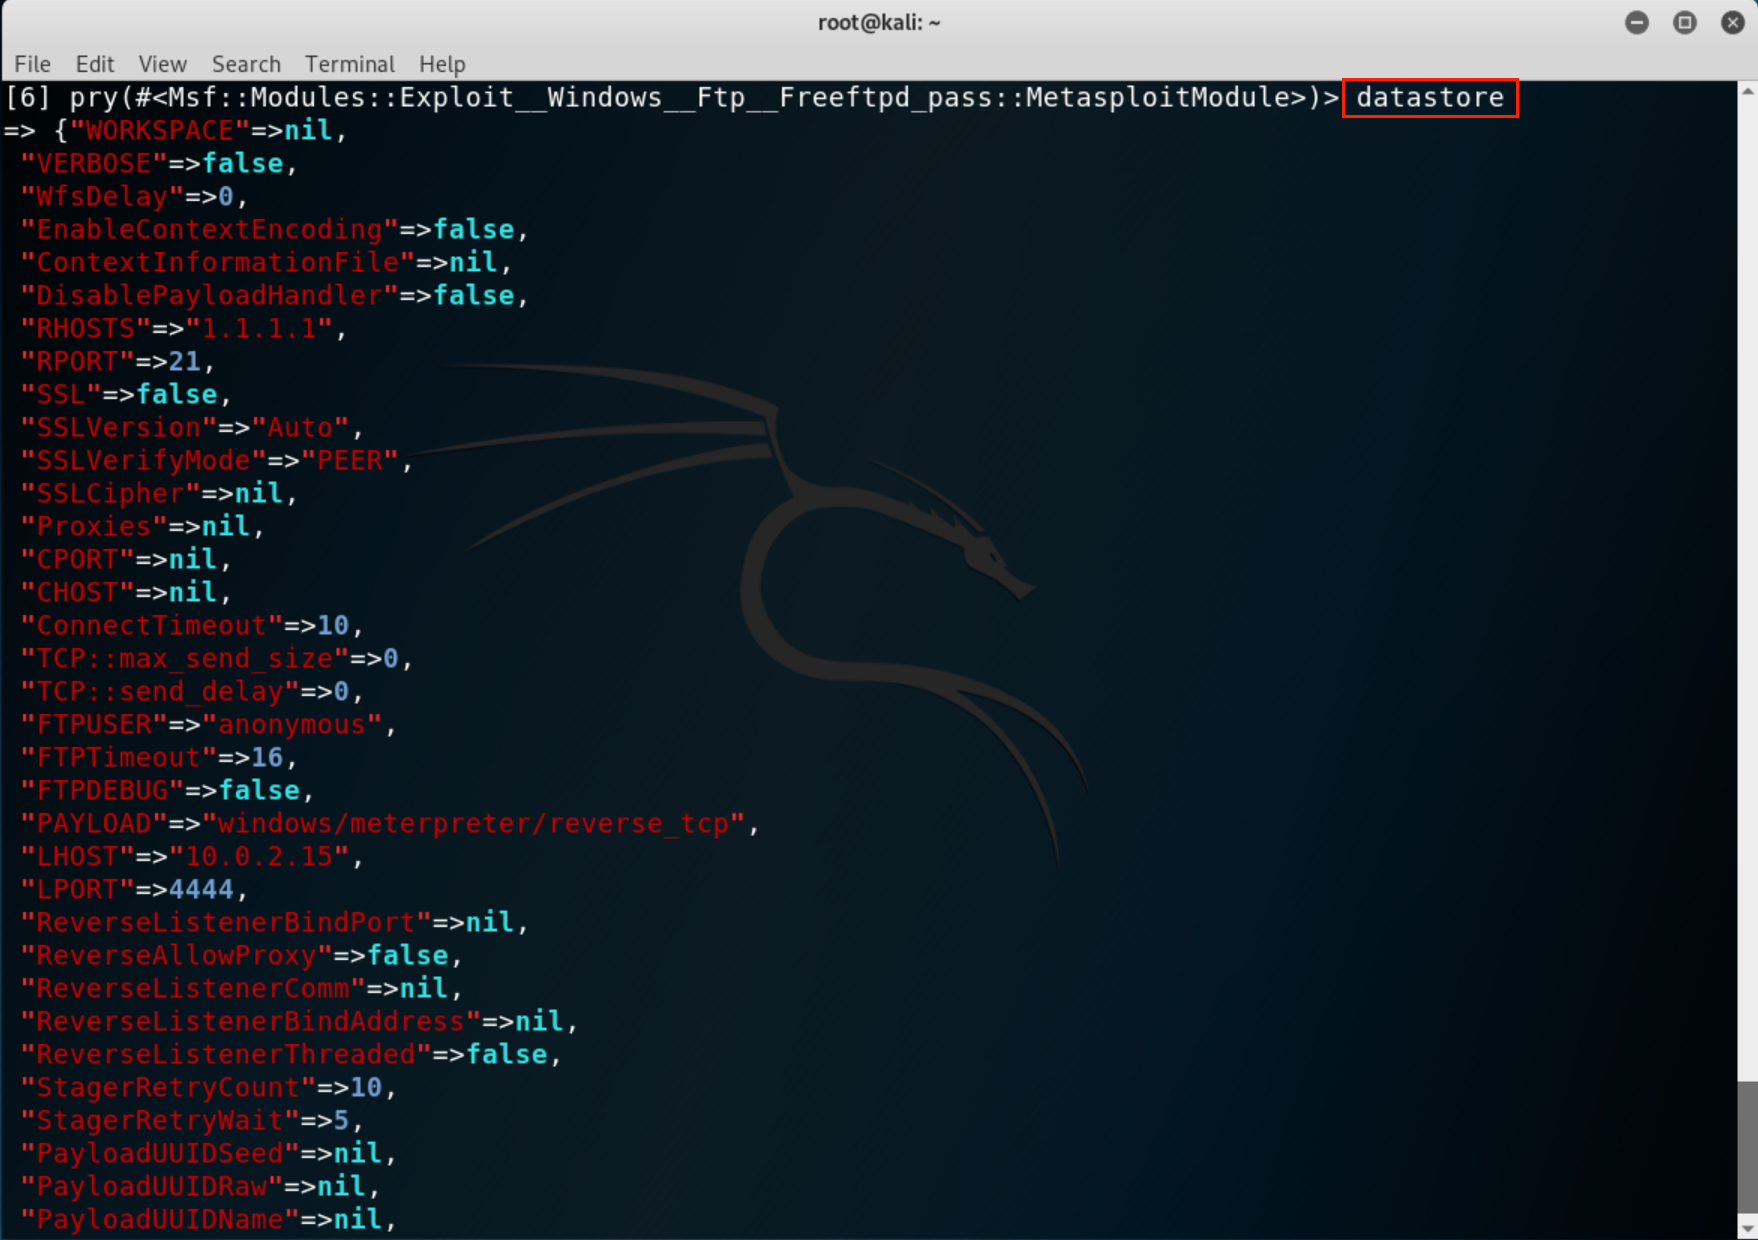Click the scrollbar up arrow
Image resolution: width=1758 pixels, height=1240 pixels.
coord(1747,91)
